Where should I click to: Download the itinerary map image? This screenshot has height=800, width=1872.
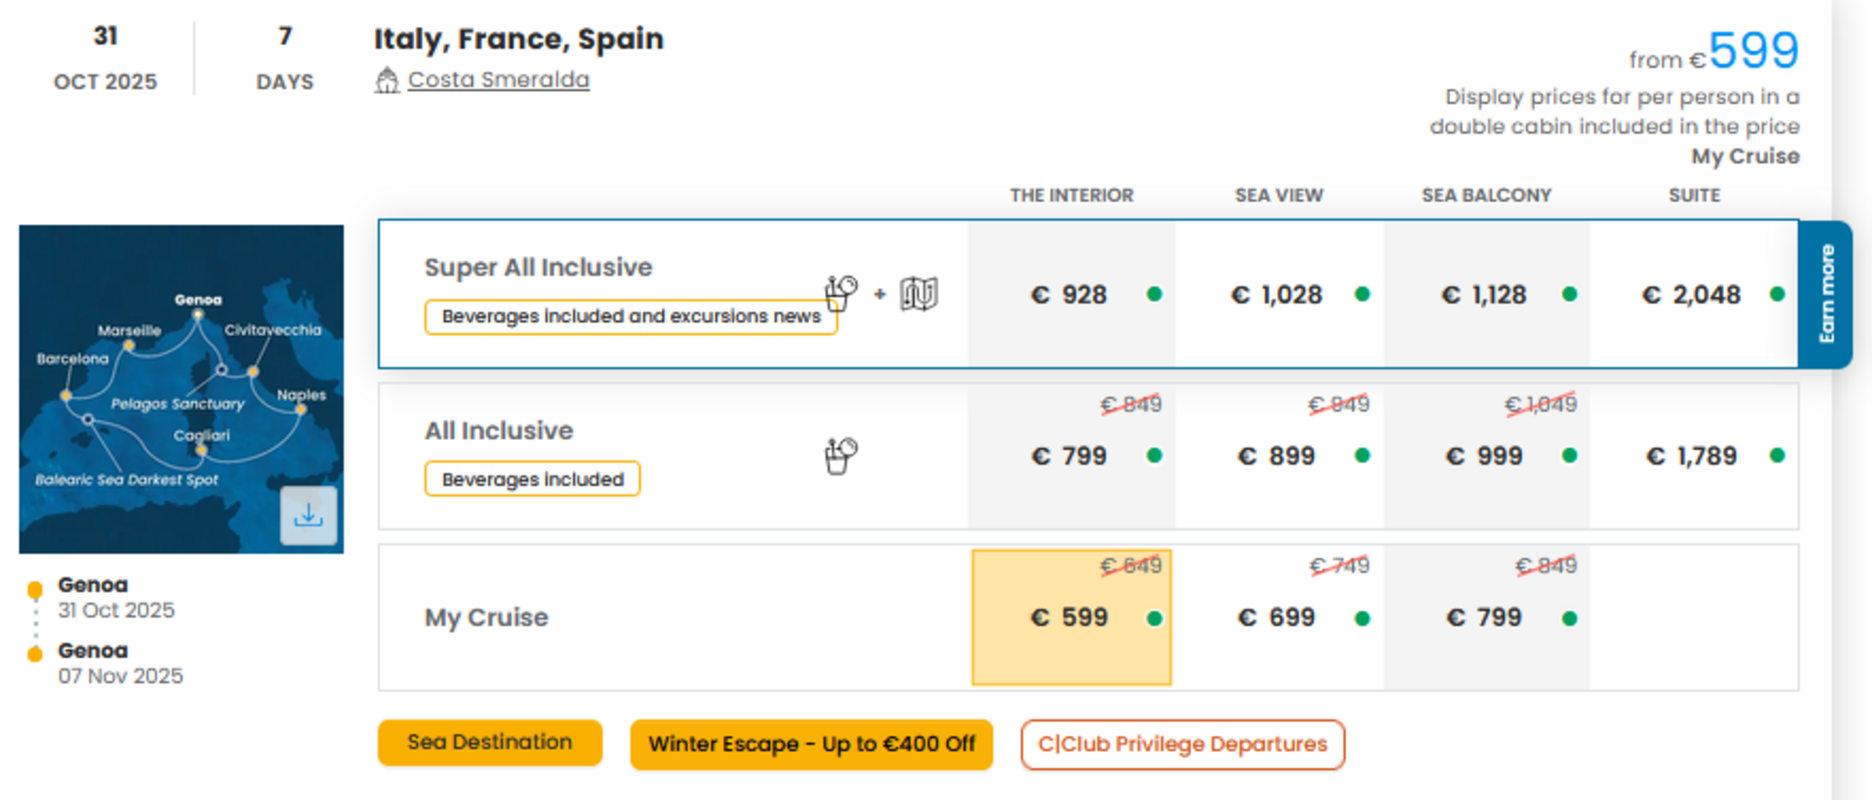(308, 515)
